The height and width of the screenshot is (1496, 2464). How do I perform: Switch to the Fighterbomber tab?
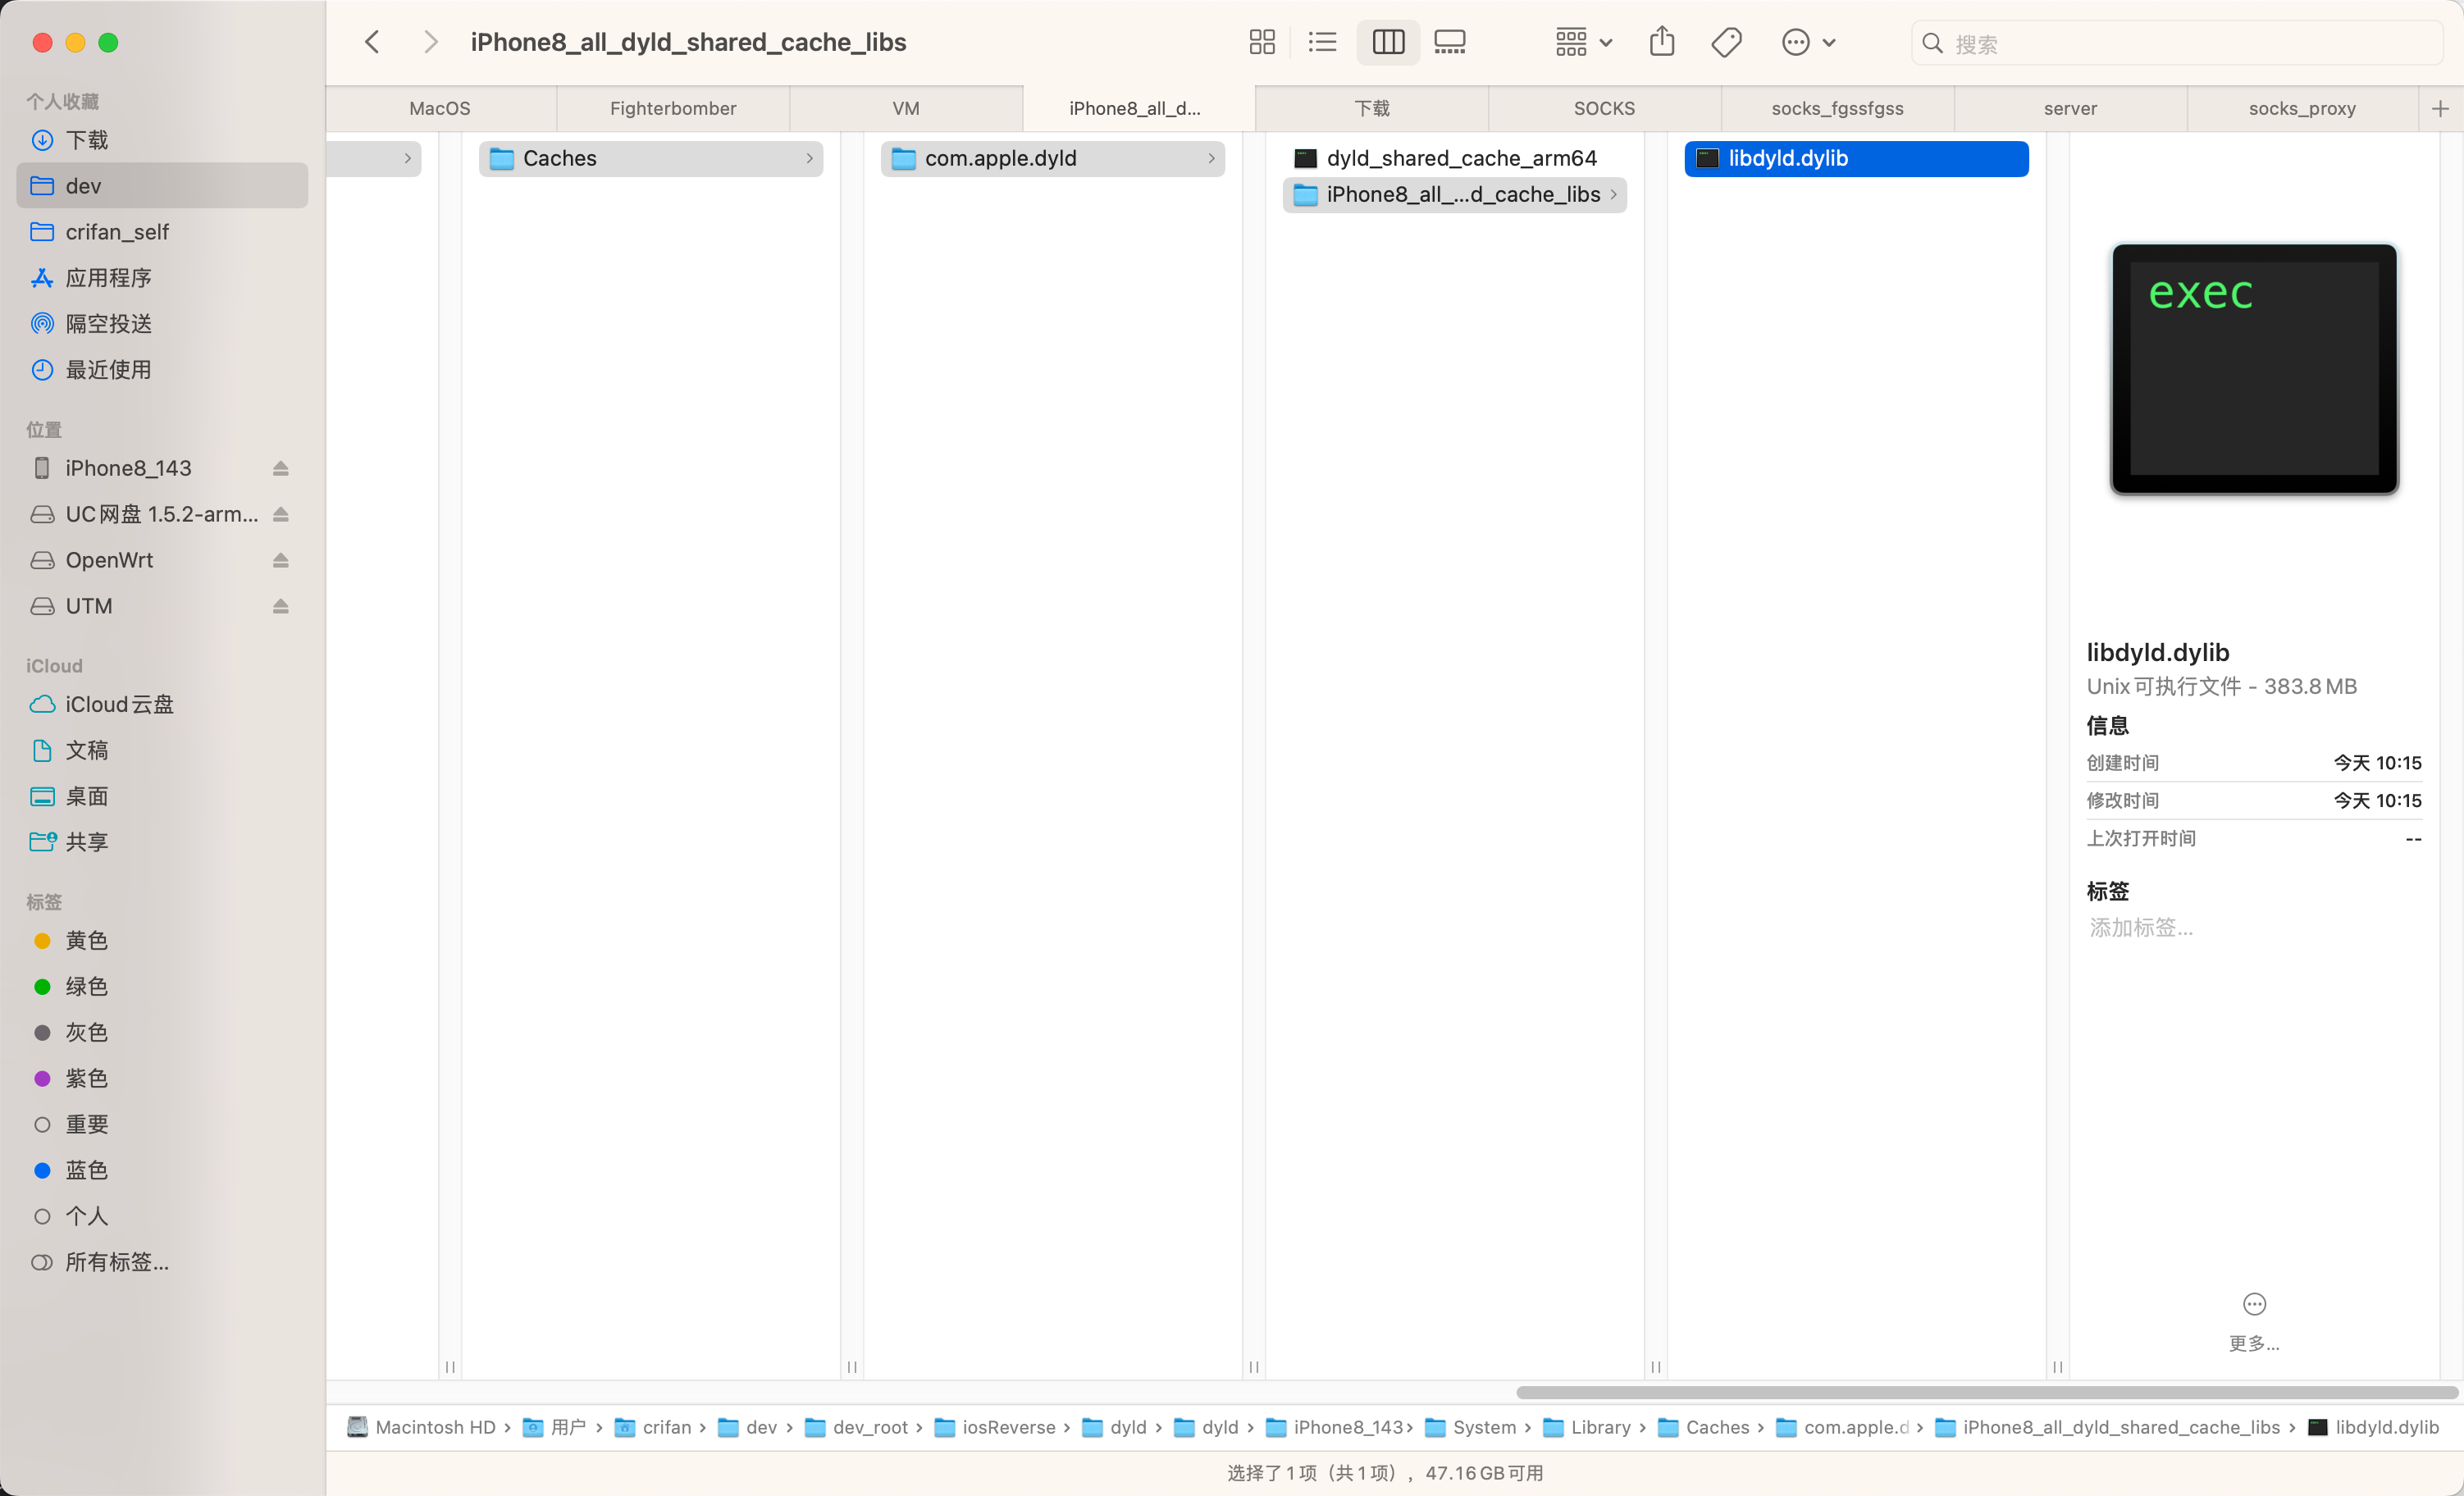point(673,108)
